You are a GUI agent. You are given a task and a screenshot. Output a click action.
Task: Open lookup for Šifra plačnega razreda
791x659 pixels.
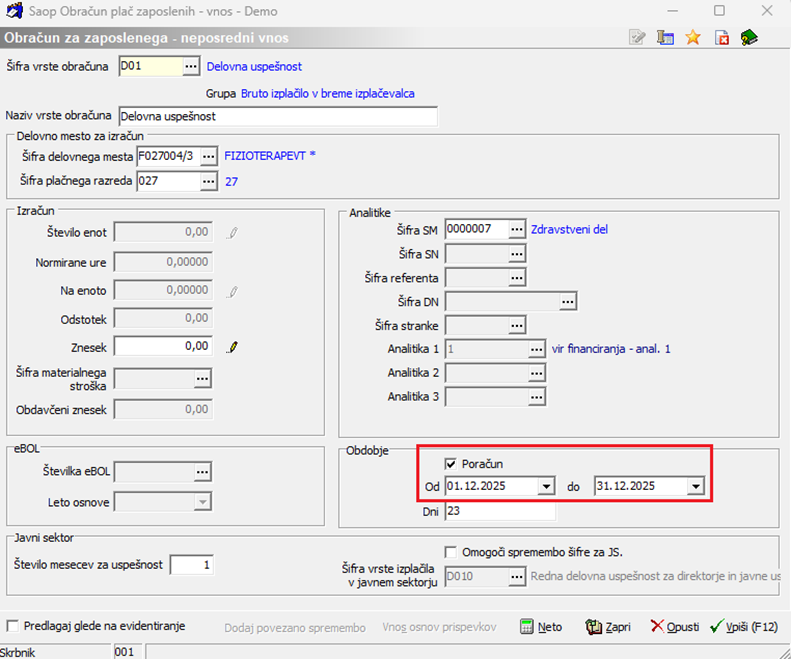208,181
